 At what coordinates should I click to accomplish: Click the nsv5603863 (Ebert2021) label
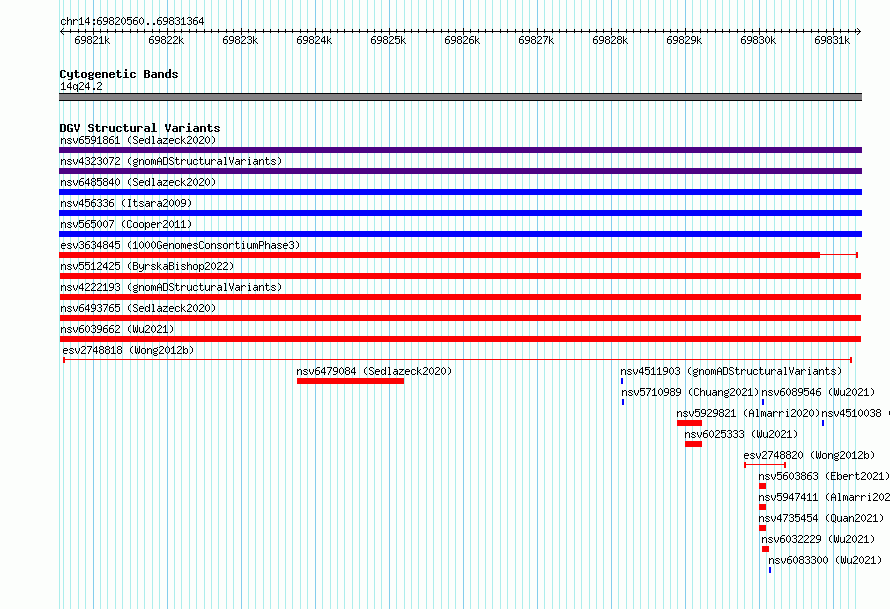(x=824, y=476)
